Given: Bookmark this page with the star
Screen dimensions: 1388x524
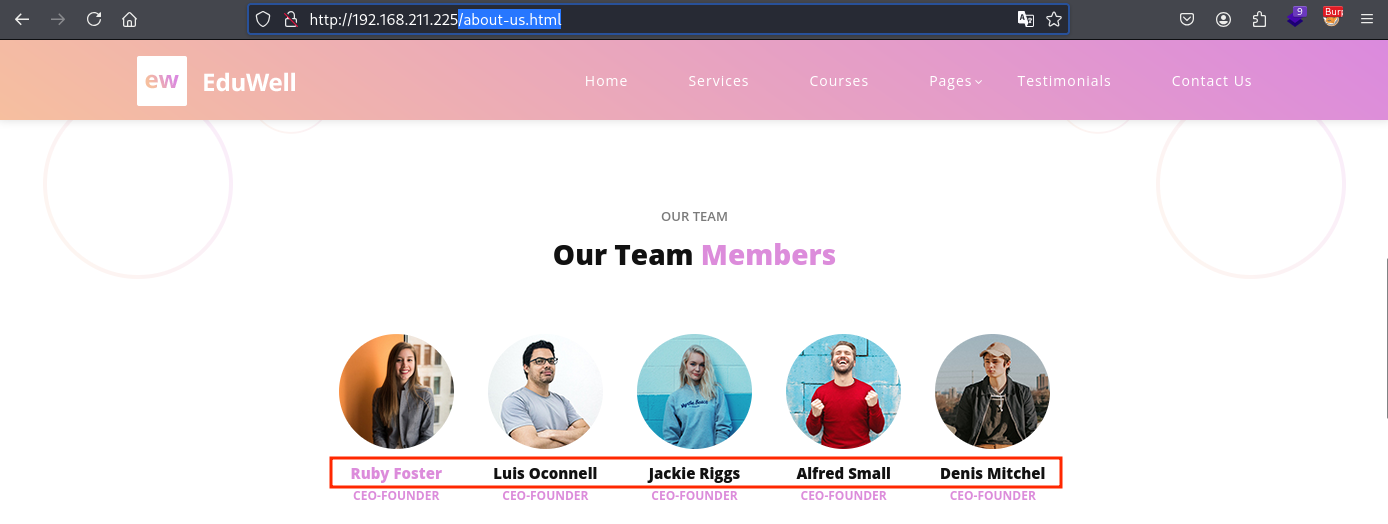Looking at the screenshot, I should coord(1054,19).
